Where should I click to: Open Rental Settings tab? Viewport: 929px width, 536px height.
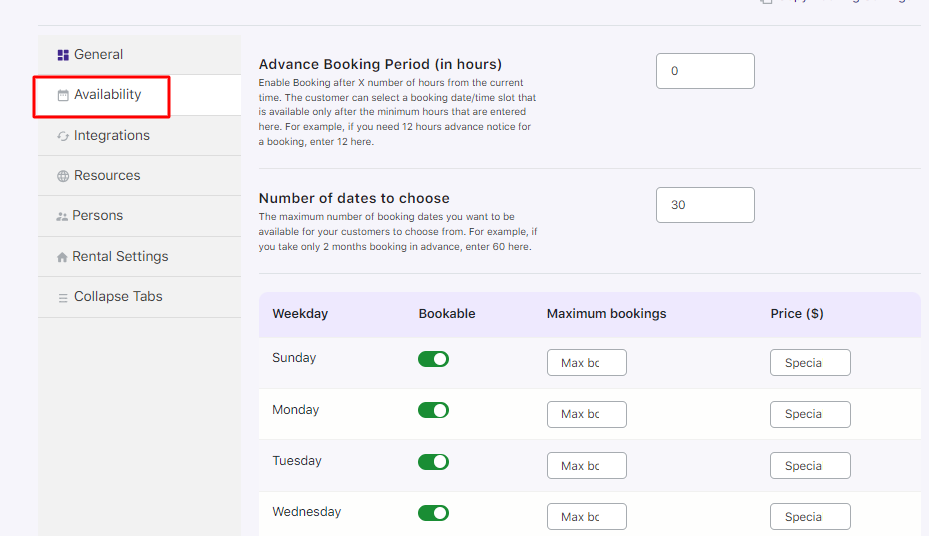139,256
